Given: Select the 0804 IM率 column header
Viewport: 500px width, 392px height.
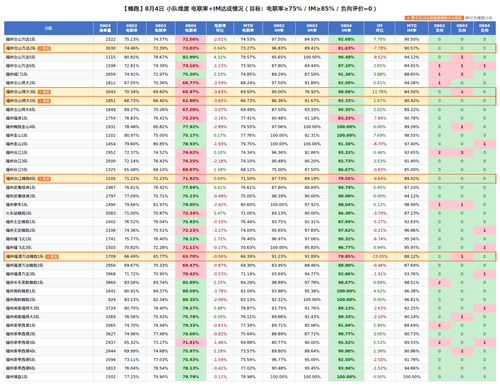Looking at the screenshot, I should click(x=346, y=28).
